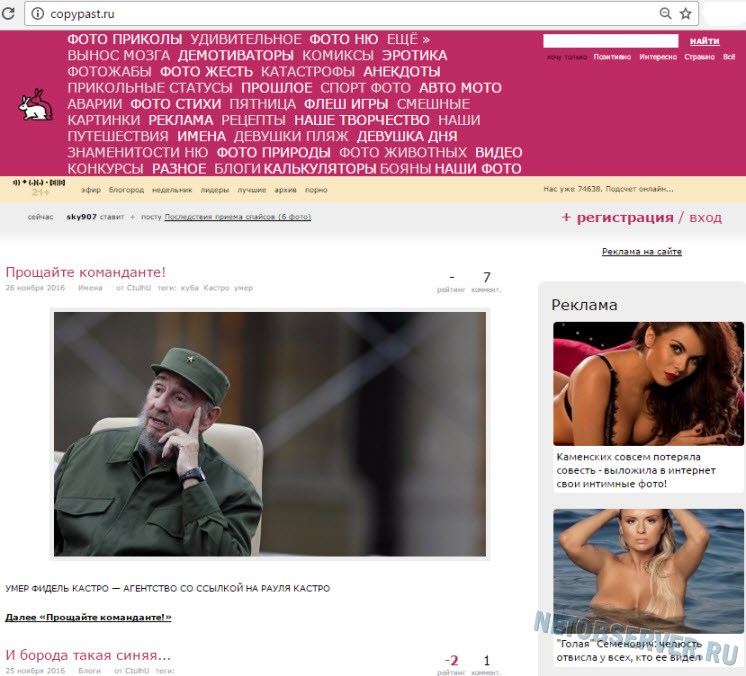The image size is (746, 676).
Task: Open the Реклама на сайте link
Action: click(641, 251)
